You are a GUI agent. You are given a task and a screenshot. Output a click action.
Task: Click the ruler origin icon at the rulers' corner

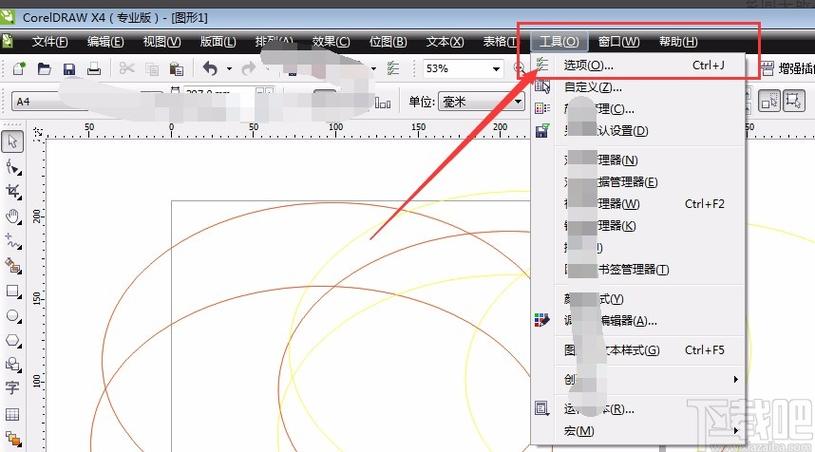click(37, 132)
